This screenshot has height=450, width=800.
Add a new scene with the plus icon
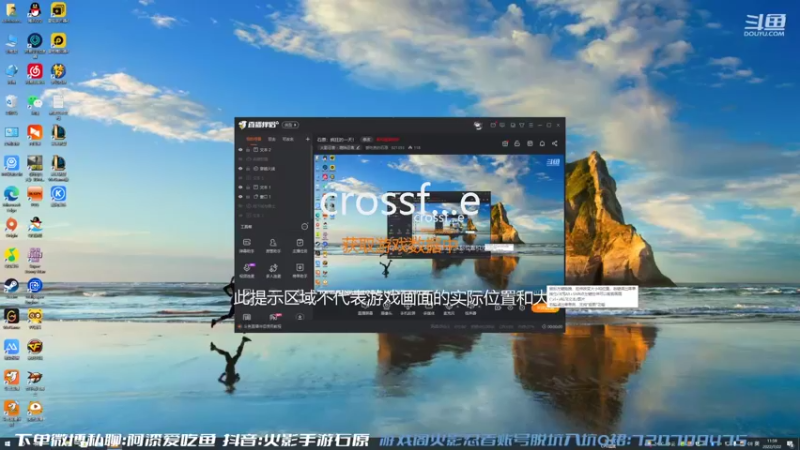[307, 139]
